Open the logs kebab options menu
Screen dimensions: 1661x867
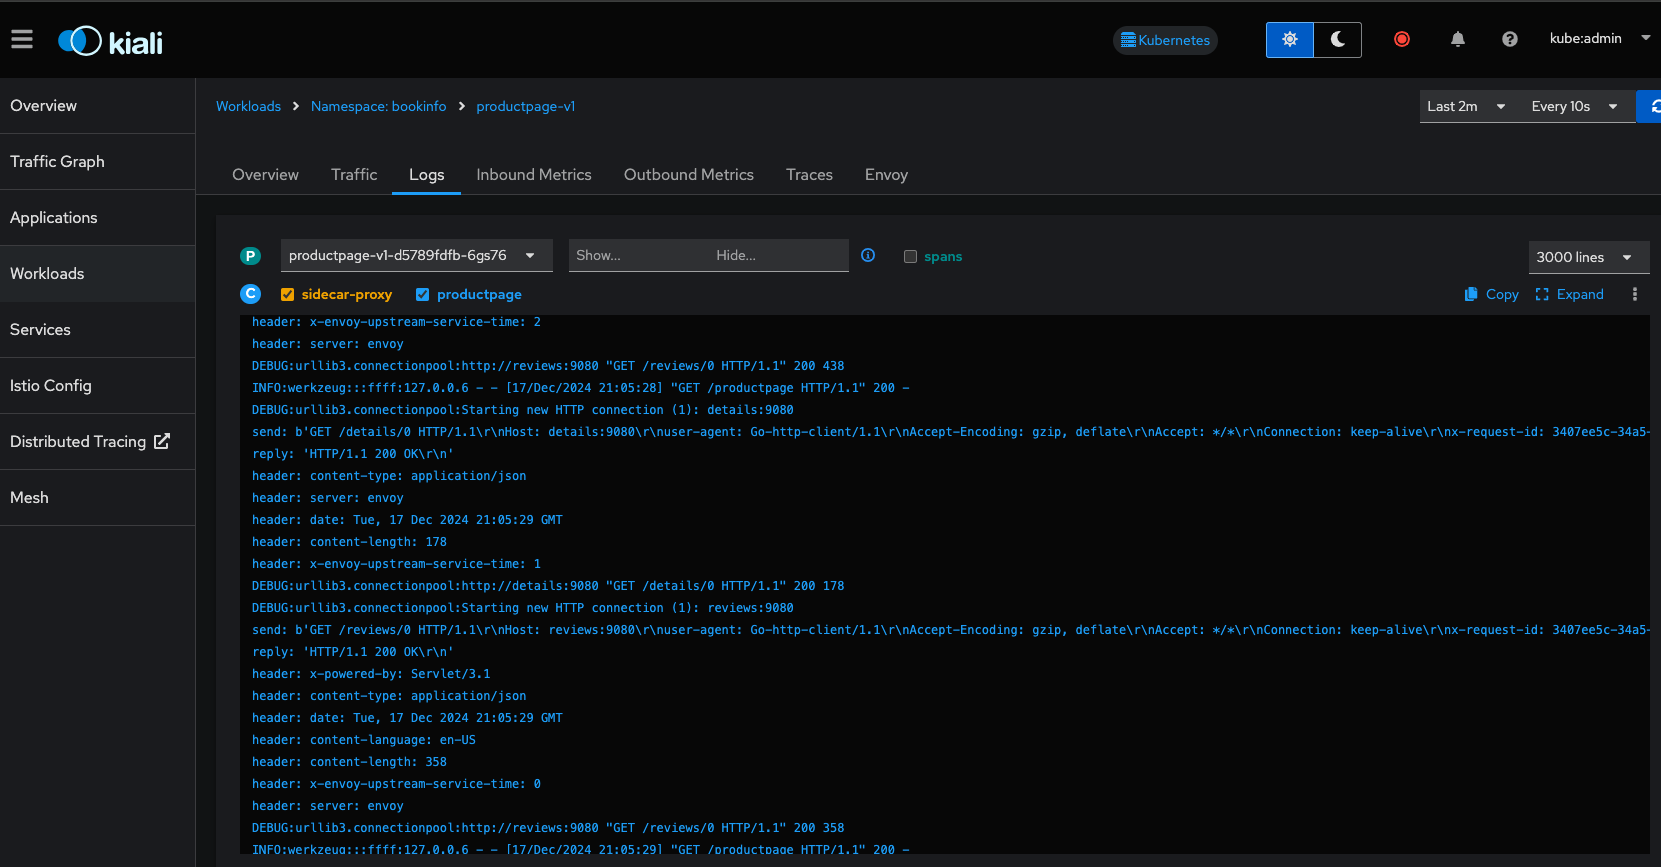[1635, 294]
